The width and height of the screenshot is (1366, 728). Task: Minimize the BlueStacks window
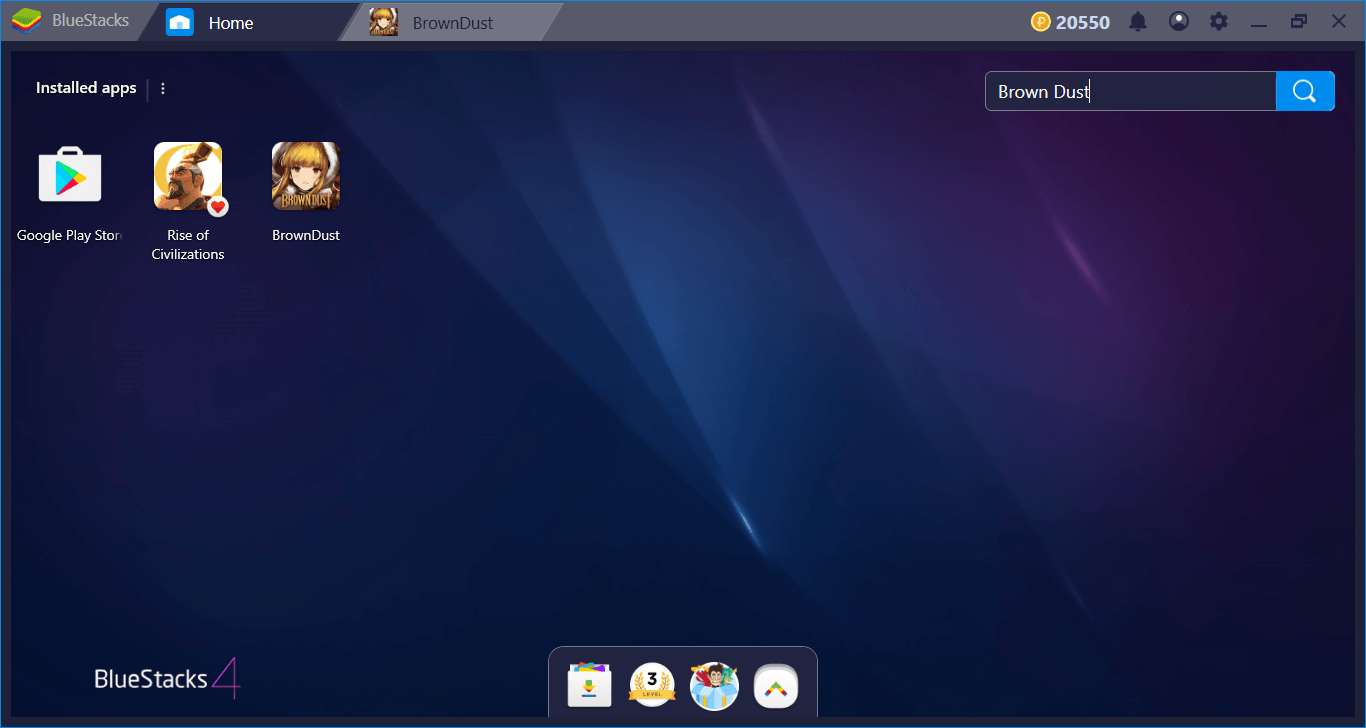point(1259,22)
